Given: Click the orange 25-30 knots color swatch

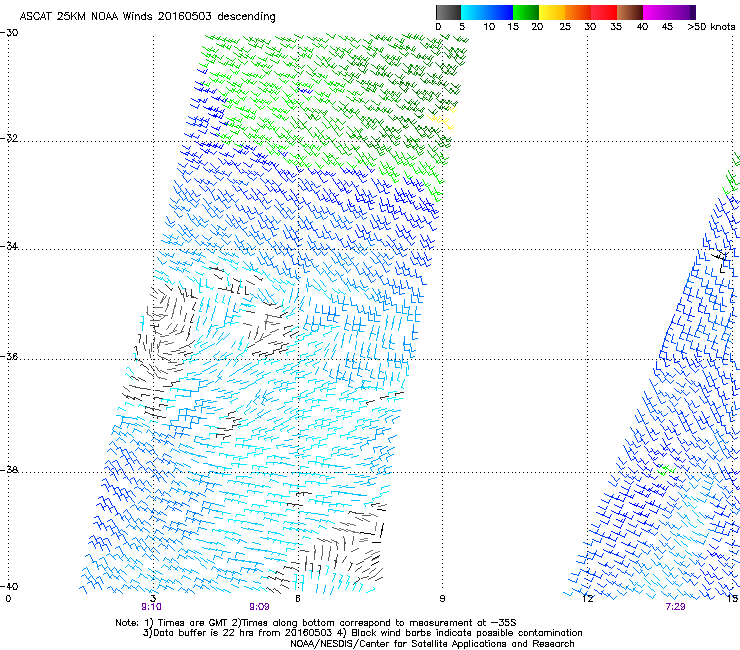Looking at the screenshot, I should [578, 12].
